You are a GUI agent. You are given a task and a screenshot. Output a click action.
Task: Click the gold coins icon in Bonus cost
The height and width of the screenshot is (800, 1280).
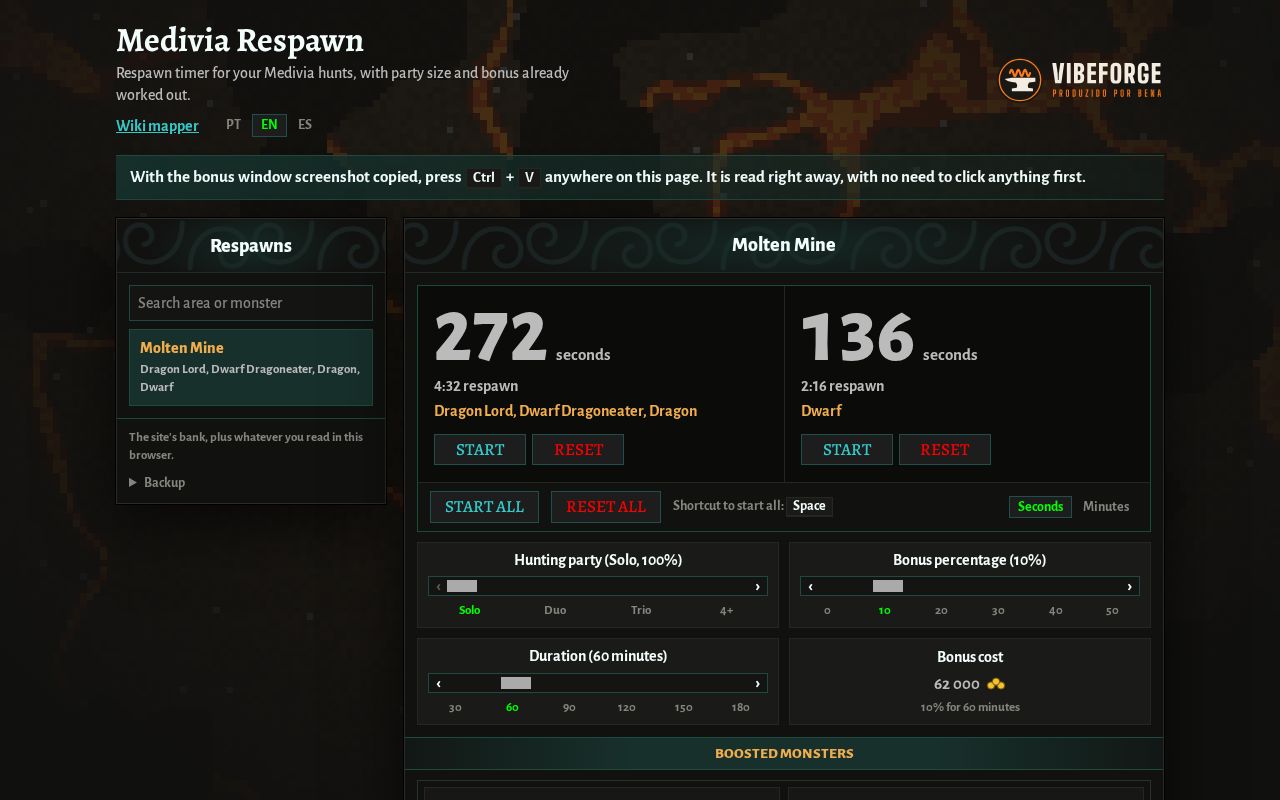(996, 684)
